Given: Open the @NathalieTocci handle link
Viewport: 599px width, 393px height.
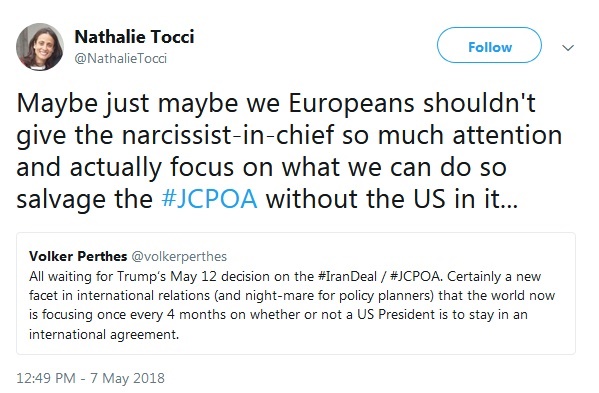Looking at the screenshot, I should tap(121, 58).
